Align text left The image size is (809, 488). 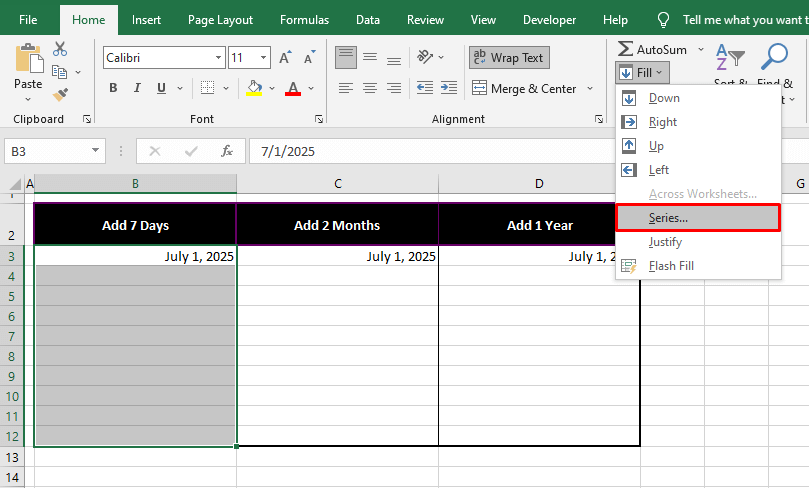[x=346, y=88]
